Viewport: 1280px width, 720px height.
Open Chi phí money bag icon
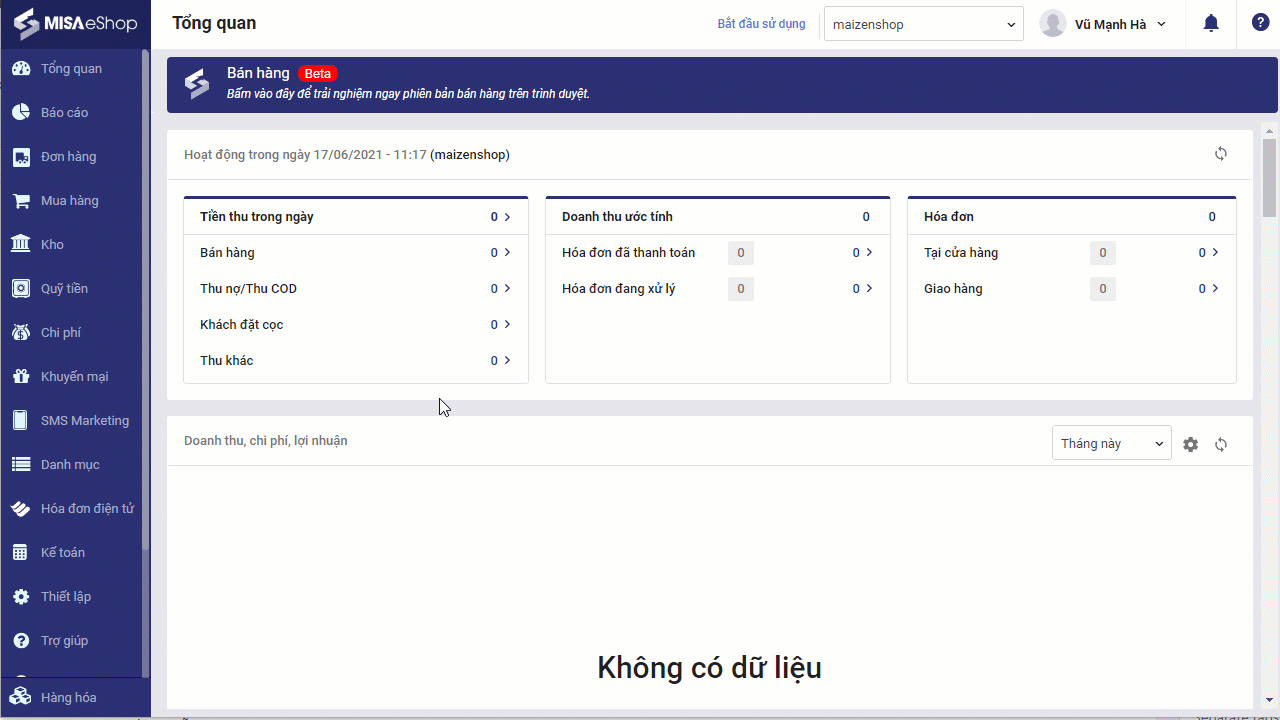click(x=21, y=333)
